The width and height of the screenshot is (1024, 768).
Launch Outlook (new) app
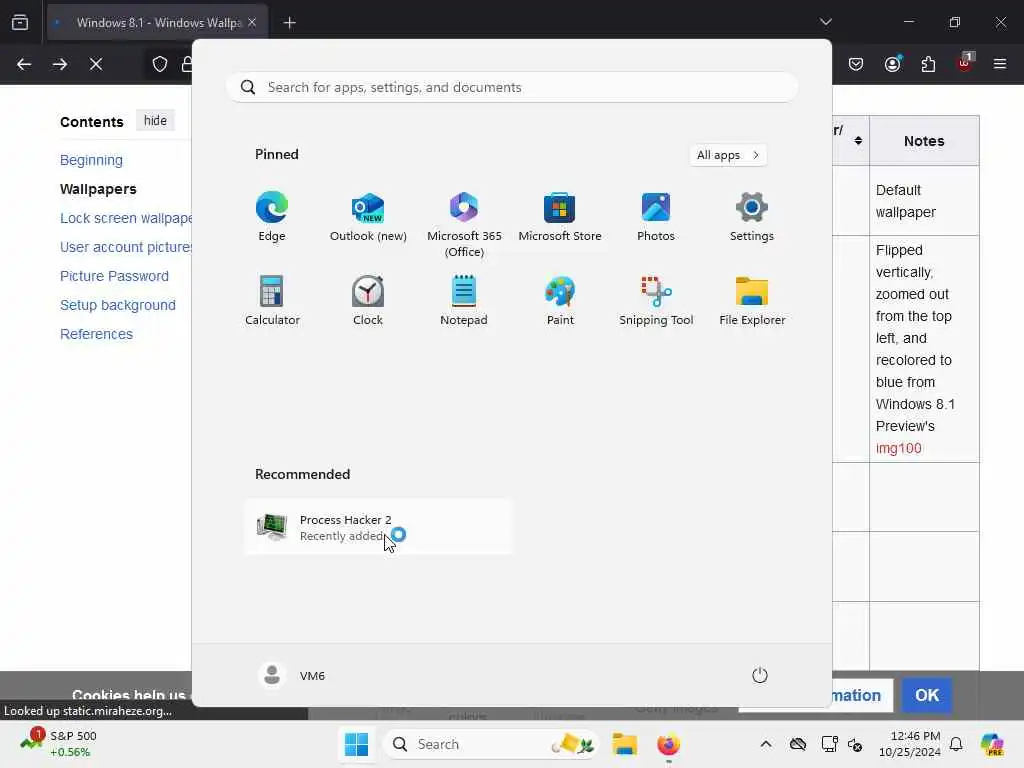[x=368, y=217]
